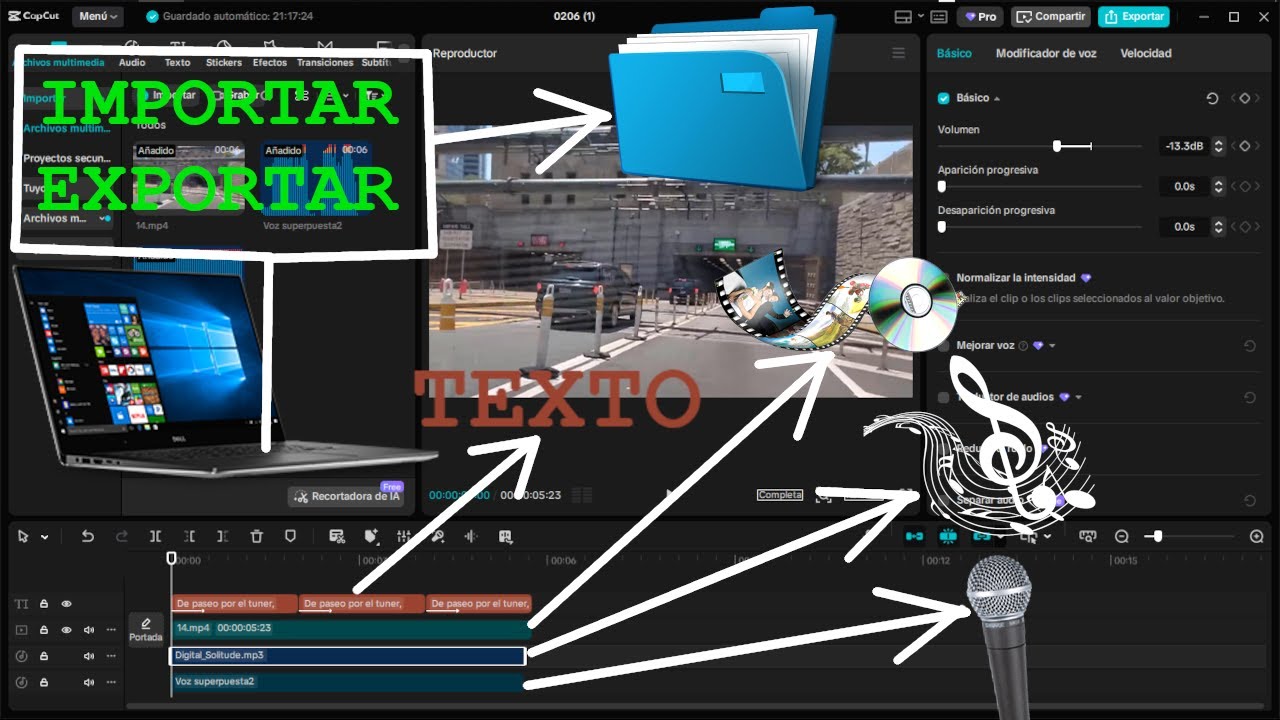Viewport: 1280px width, 720px height.
Task: Enable the Mejorar voz checkbox
Action: tap(943, 345)
